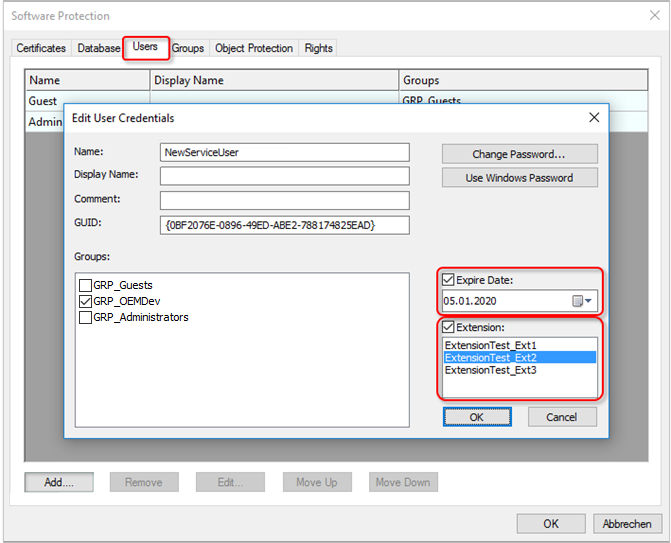Viewport: 671px width, 543px height.
Task: Click the Abbrechen button
Action: pos(627,524)
